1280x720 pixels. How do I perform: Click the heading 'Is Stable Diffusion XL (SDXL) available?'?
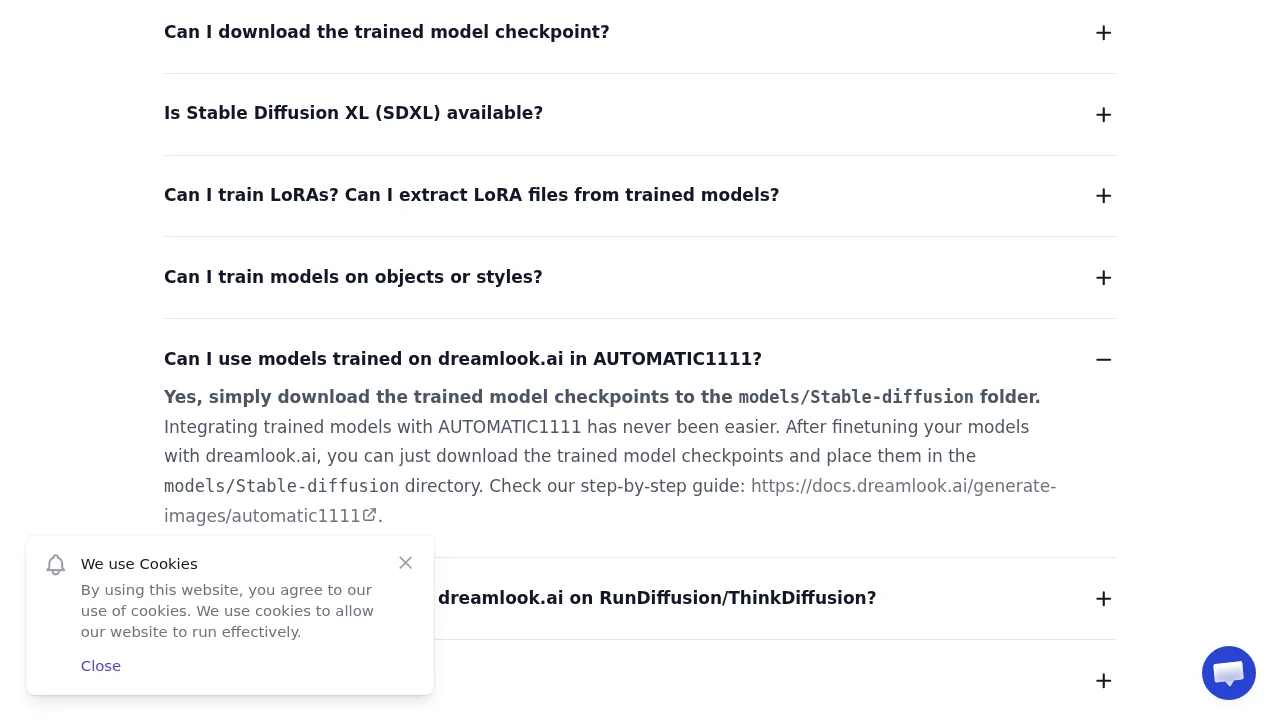[x=353, y=113]
